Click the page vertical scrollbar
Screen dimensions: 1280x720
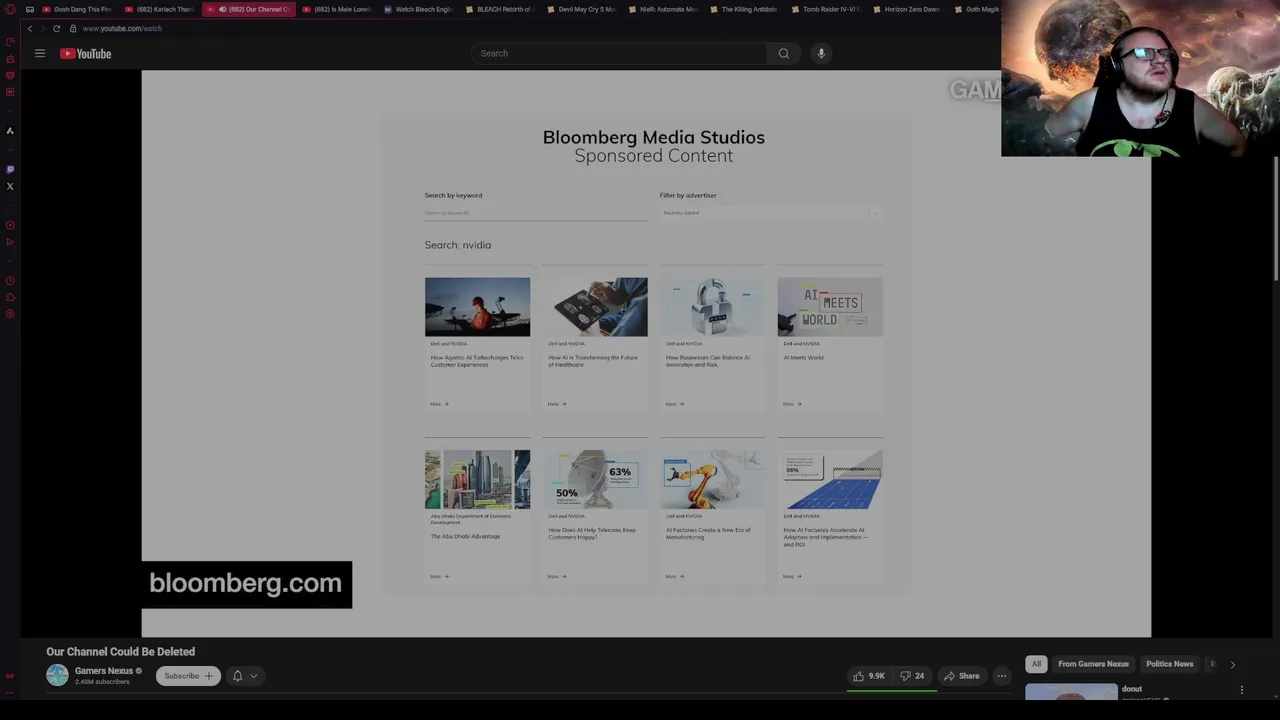[x=1275, y=220]
